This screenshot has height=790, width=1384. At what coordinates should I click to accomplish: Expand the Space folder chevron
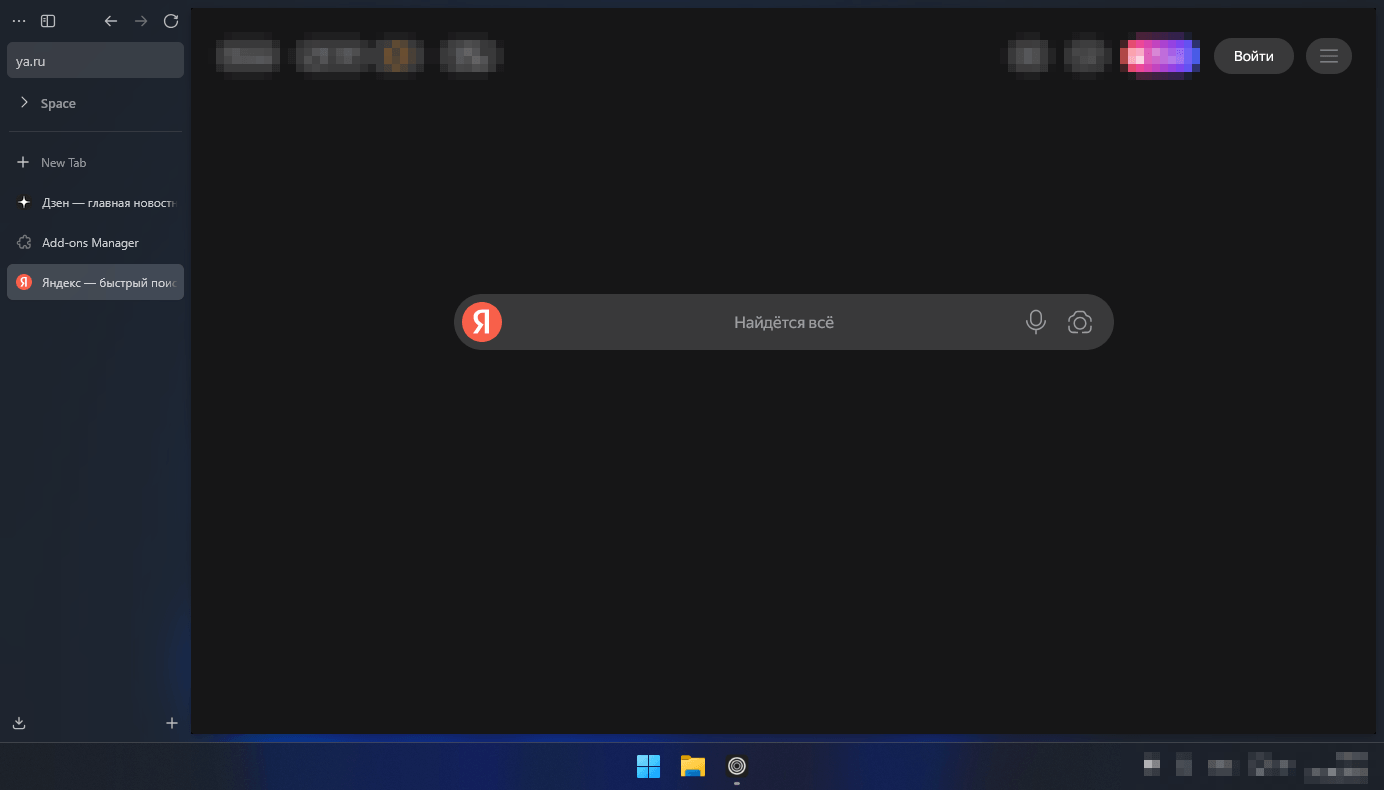click(x=24, y=103)
